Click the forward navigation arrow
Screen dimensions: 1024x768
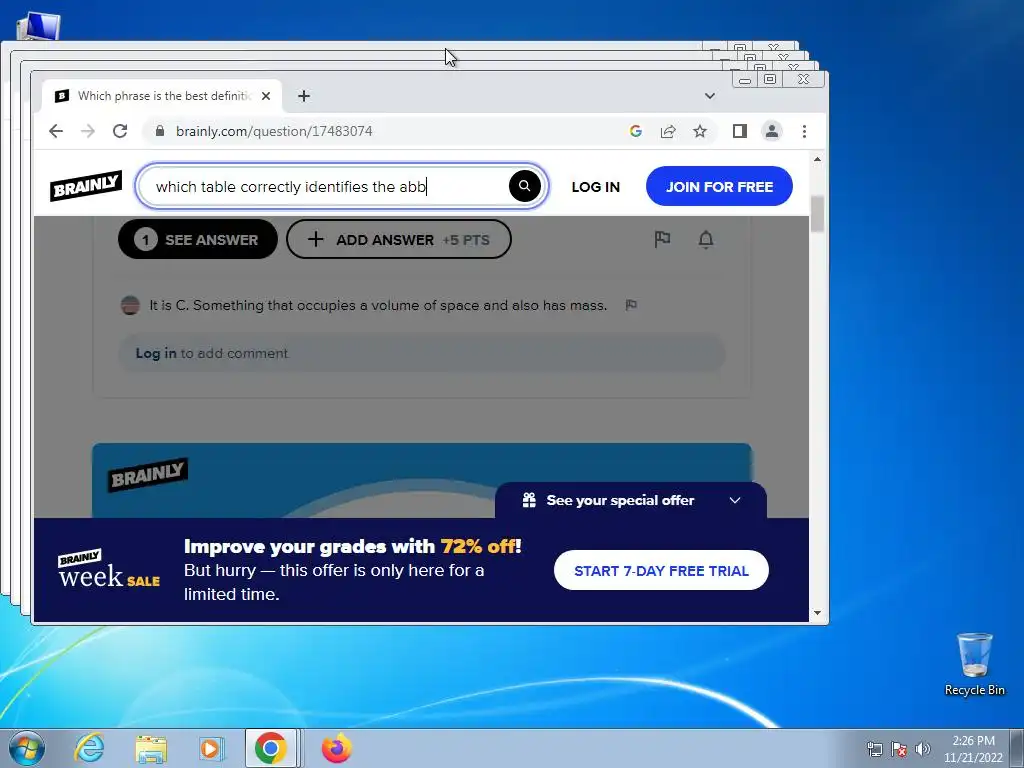pyautogui.click(x=88, y=131)
